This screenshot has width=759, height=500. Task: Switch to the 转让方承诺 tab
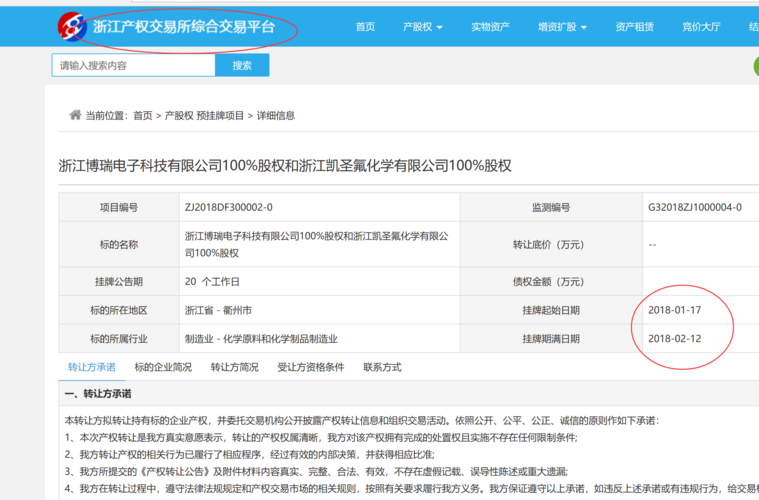click(92, 367)
